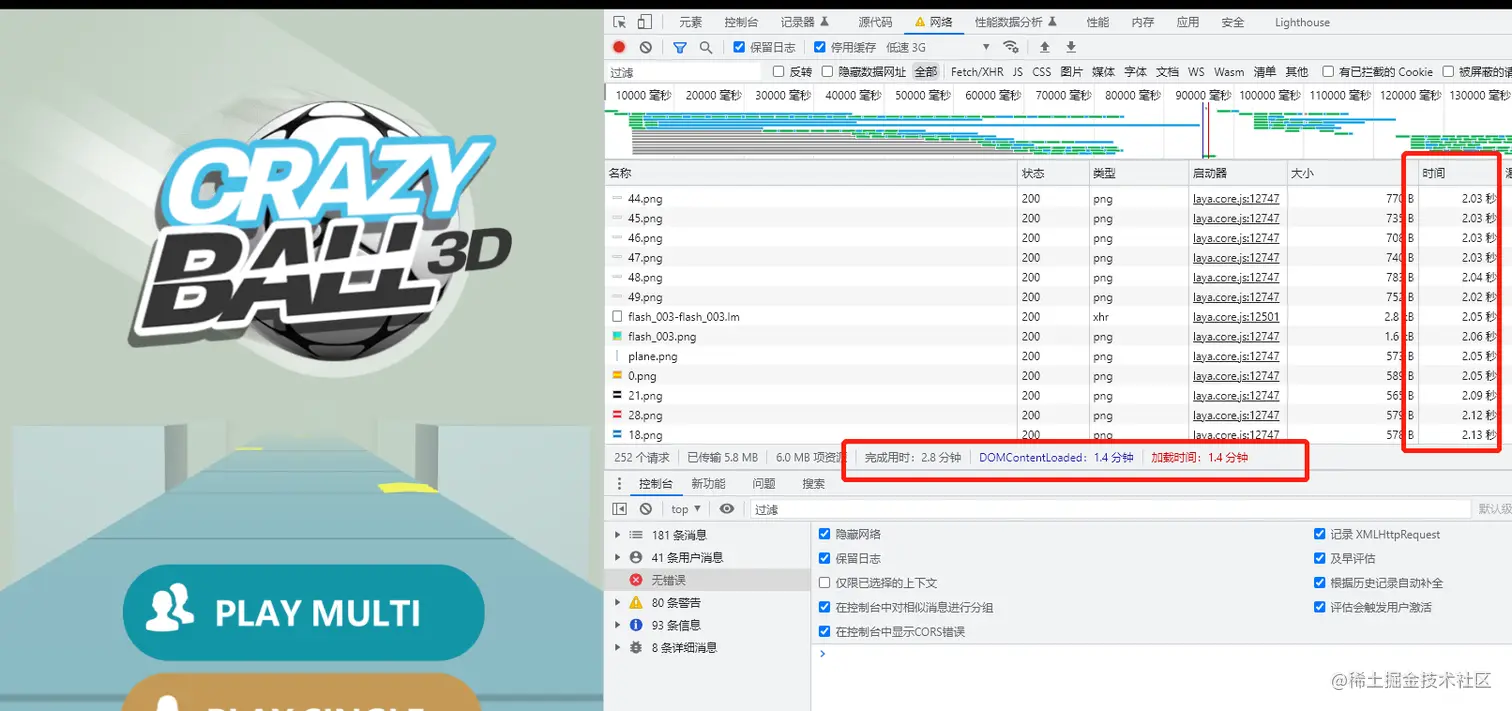Open network search magnifier icon
The image size is (1512, 711).
(706, 47)
